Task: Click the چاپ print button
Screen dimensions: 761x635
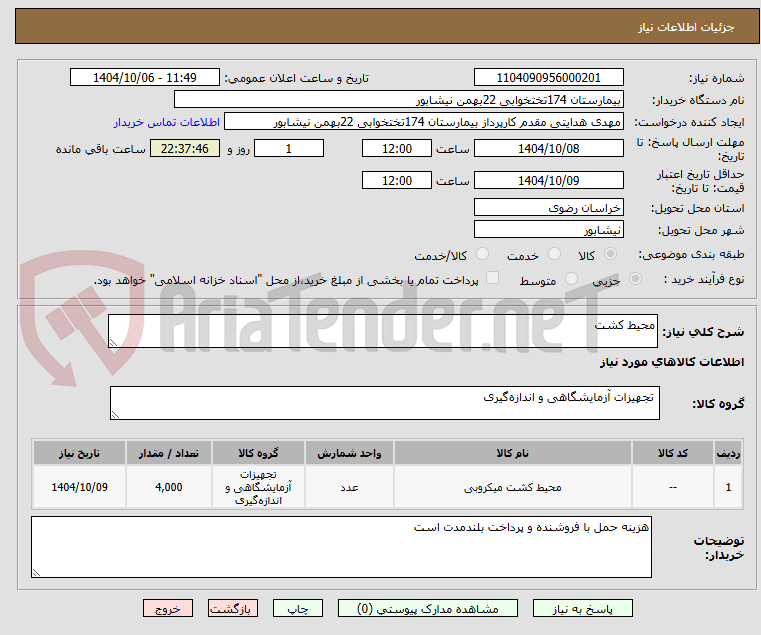Action: click(x=298, y=608)
